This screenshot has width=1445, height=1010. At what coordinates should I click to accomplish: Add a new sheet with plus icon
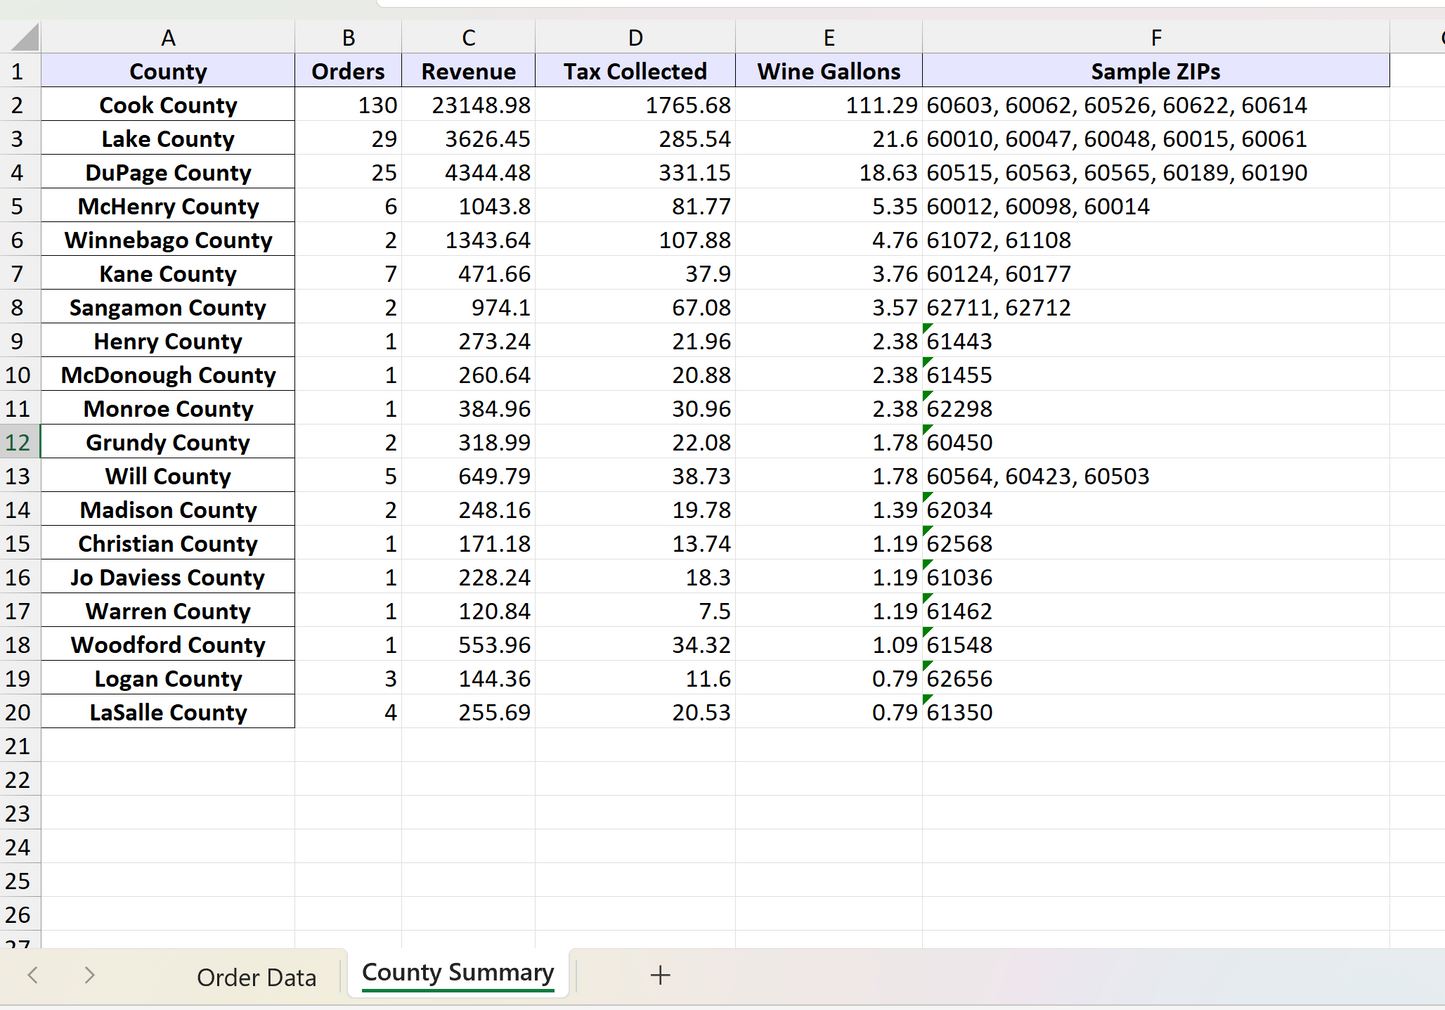(x=660, y=975)
